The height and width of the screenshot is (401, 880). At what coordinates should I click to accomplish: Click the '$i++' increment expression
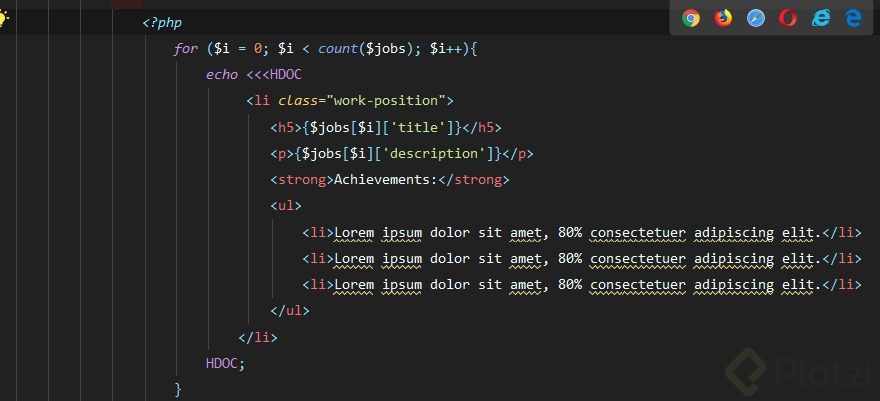click(x=446, y=49)
